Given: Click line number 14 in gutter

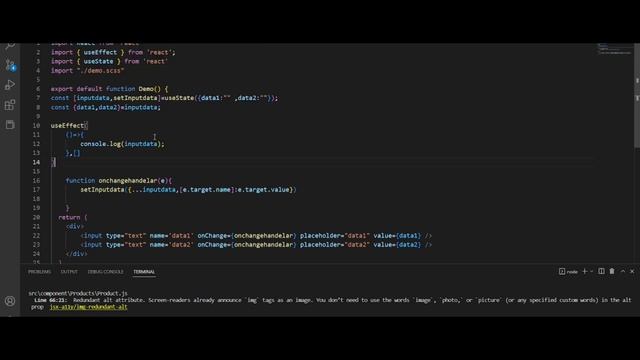Looking at the screenshot, I should click(x=36, y=162).
